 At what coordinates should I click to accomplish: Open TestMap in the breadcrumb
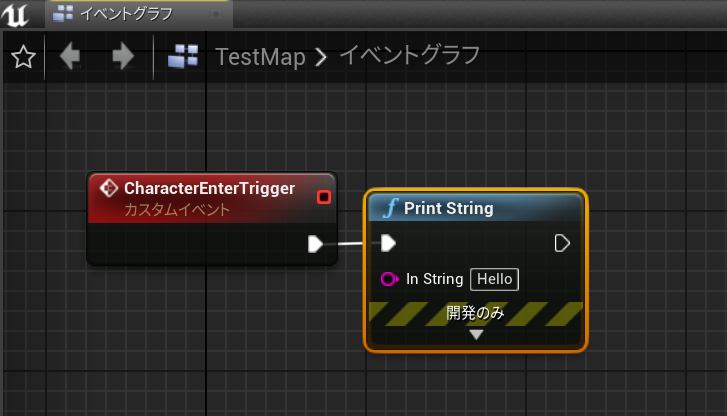click(x=260, y=57)
